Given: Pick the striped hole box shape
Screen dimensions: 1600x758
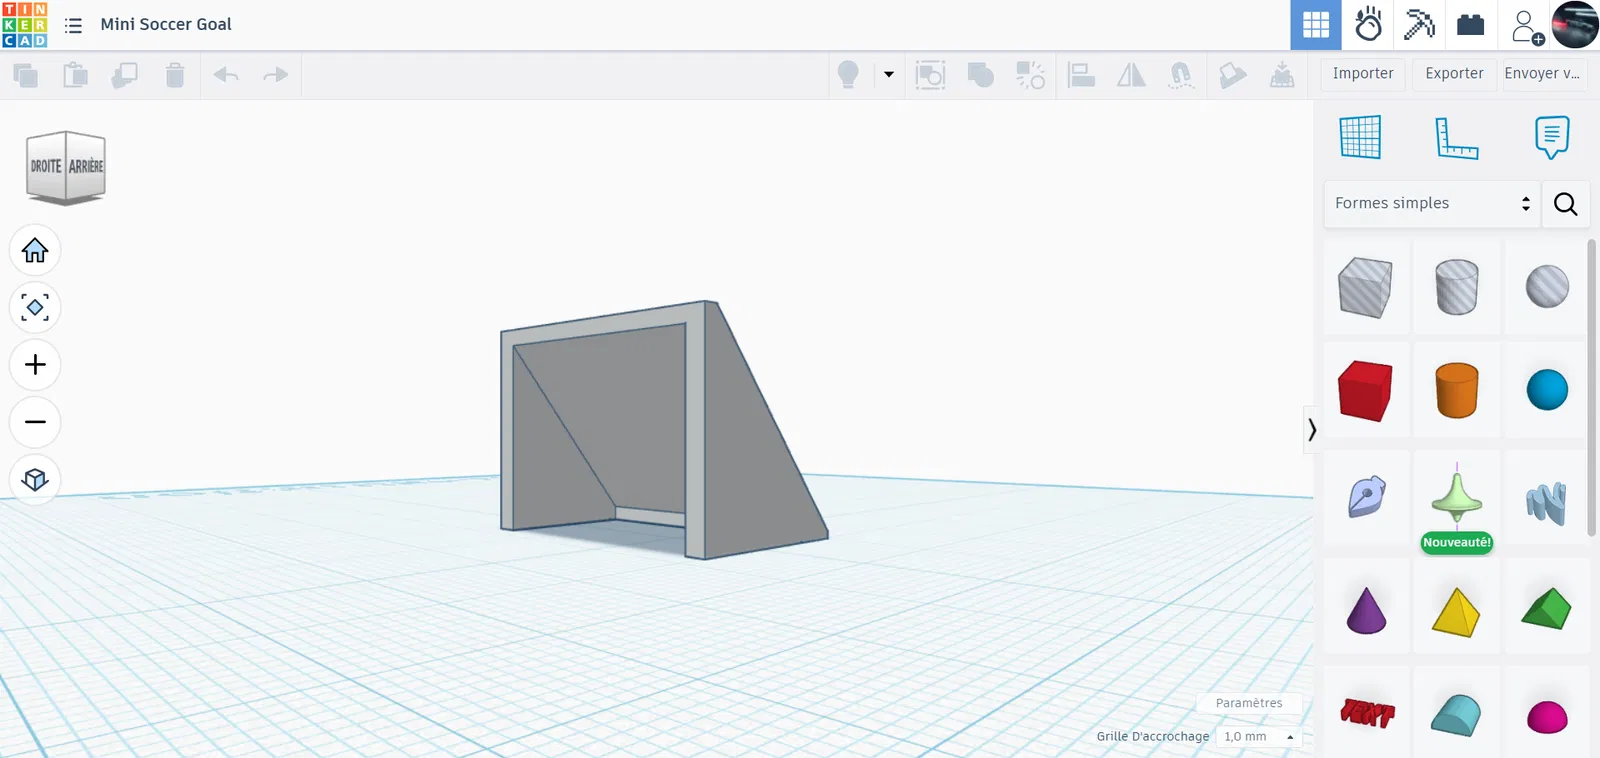Looking at the screenshot, I should coord(1366,287).
